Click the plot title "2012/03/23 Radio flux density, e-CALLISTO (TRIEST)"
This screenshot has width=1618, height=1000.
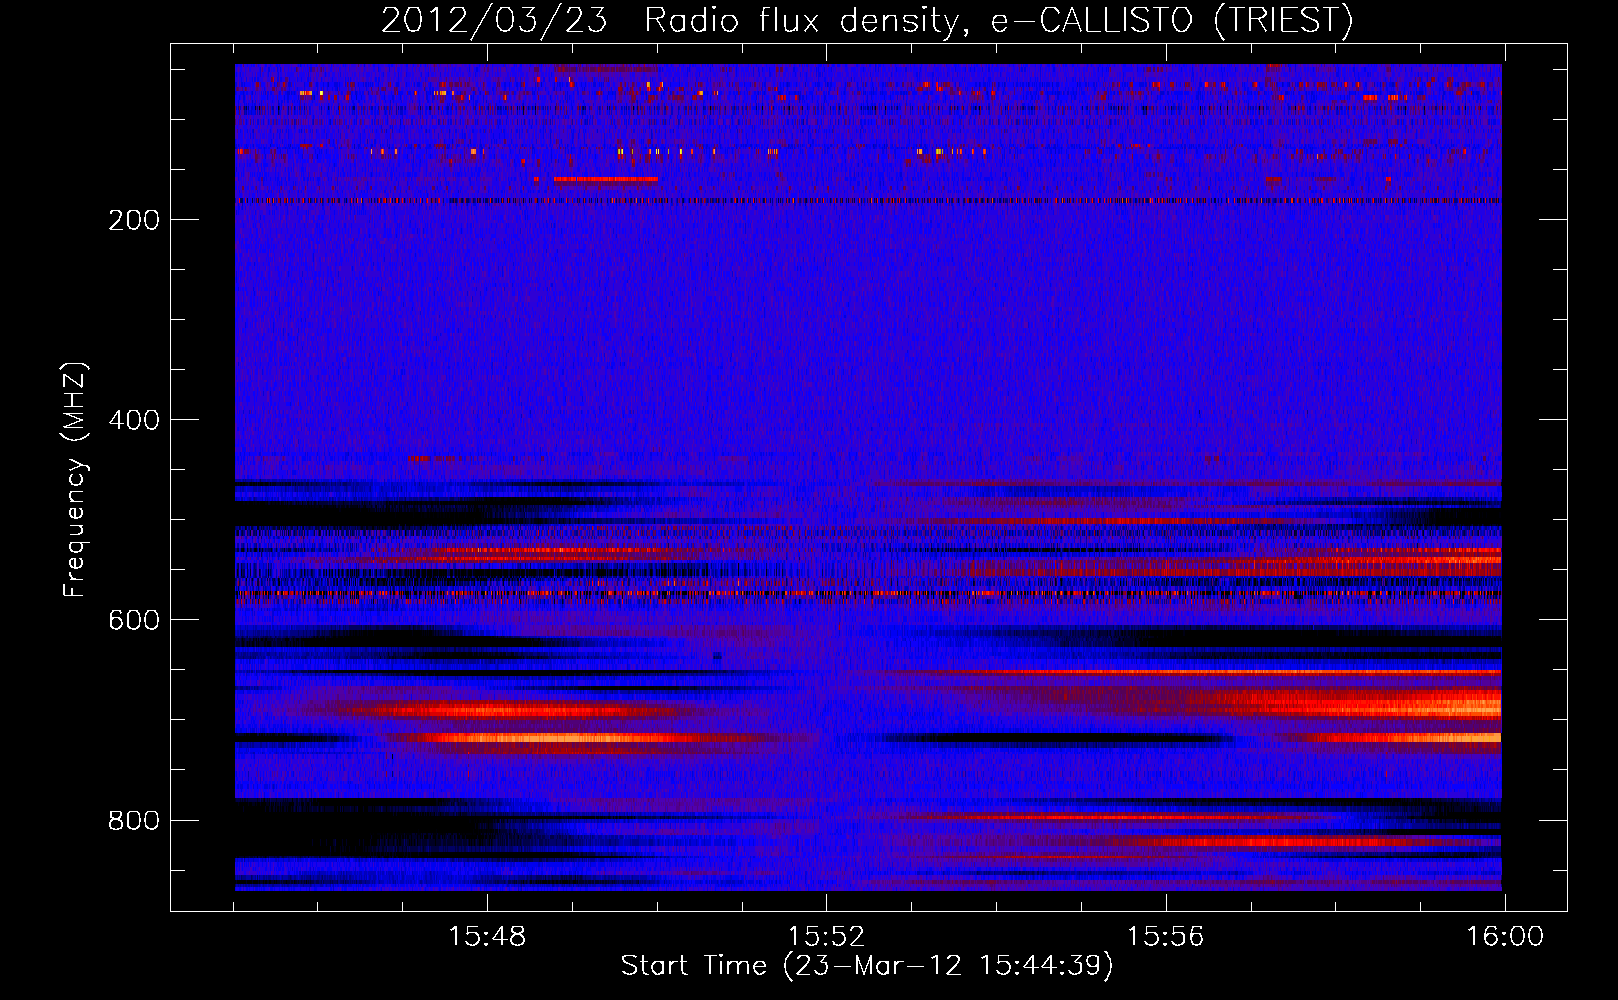pyautogui.click(x=867, y=20)
